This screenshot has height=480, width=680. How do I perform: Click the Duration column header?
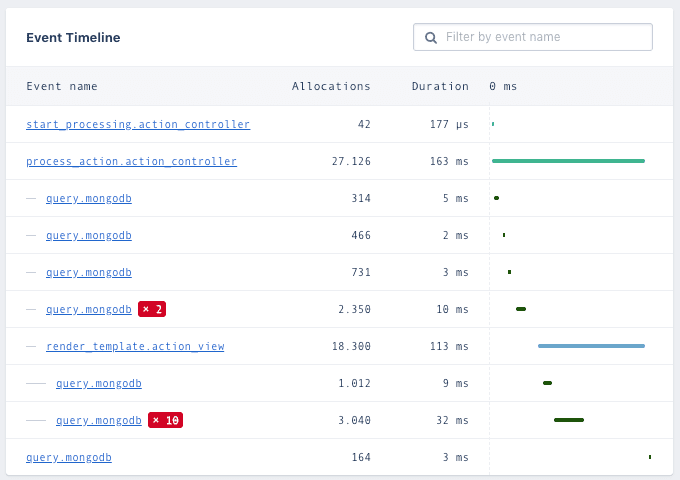440,86
